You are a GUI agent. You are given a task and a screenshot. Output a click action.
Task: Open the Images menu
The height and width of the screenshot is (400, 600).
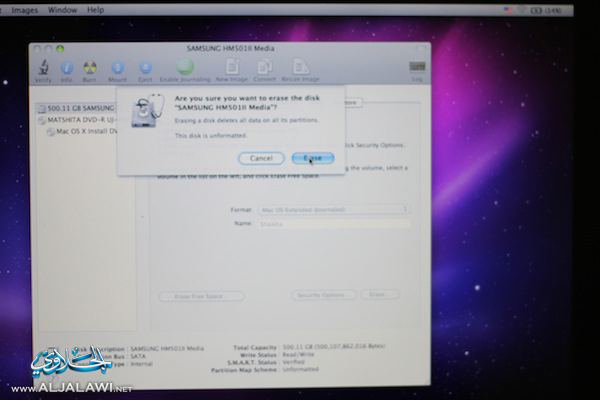25,10
